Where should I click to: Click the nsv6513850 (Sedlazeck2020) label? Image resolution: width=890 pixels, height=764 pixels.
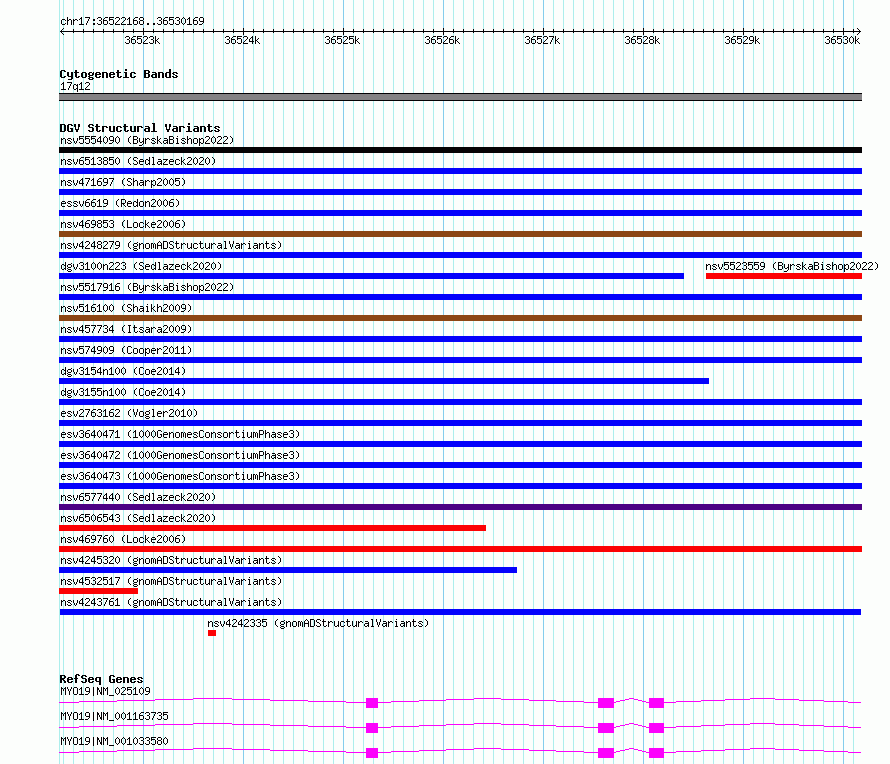138,161
